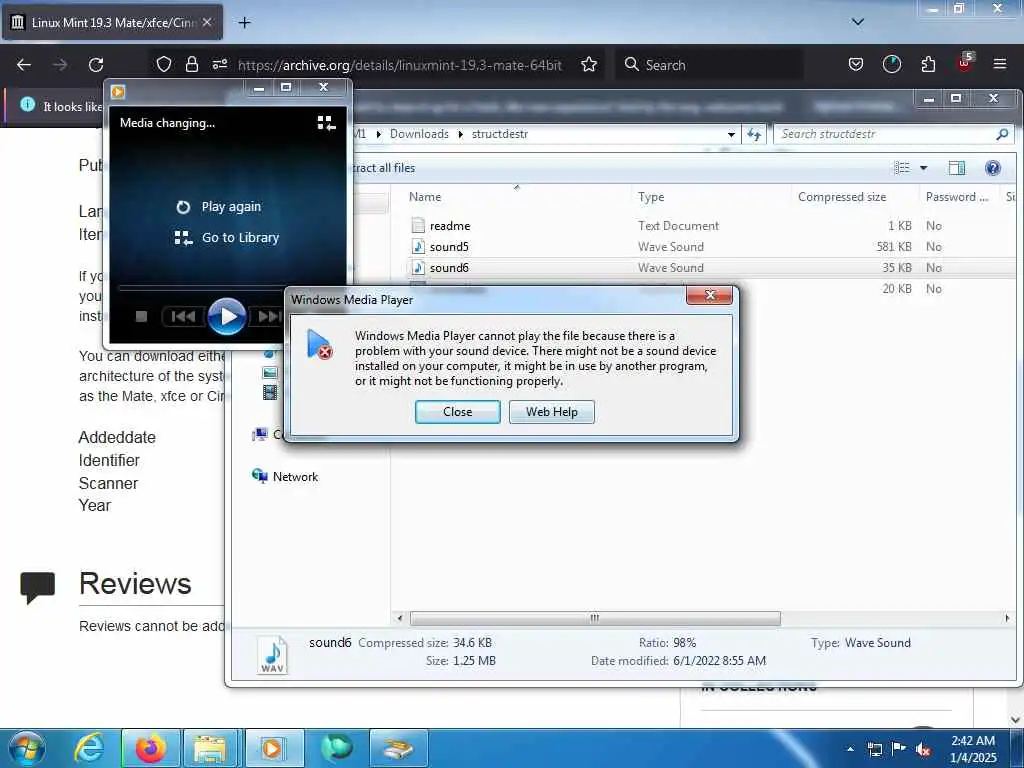Select the readme text document
The width and height of the screenshot is (1024, 768).
pos(450,226)
